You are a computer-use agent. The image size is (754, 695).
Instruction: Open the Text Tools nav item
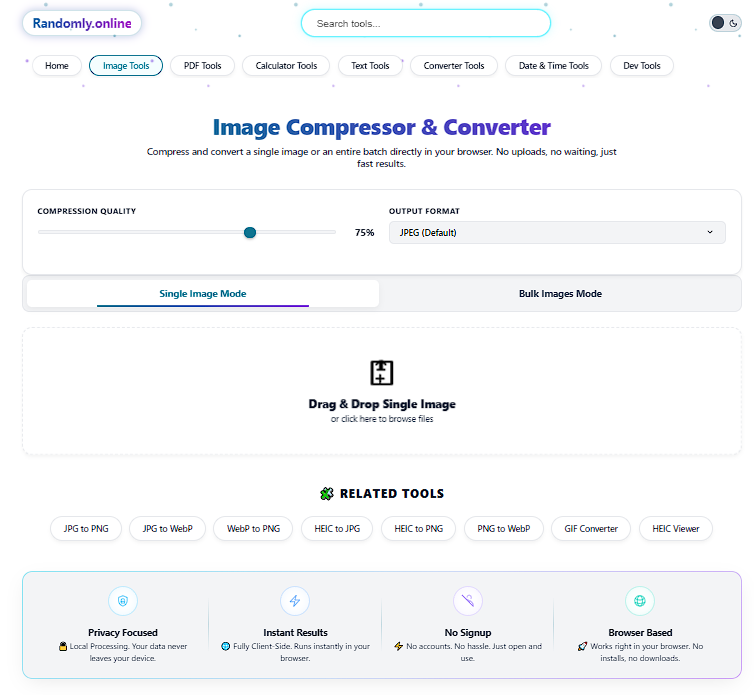click(370, 65)
